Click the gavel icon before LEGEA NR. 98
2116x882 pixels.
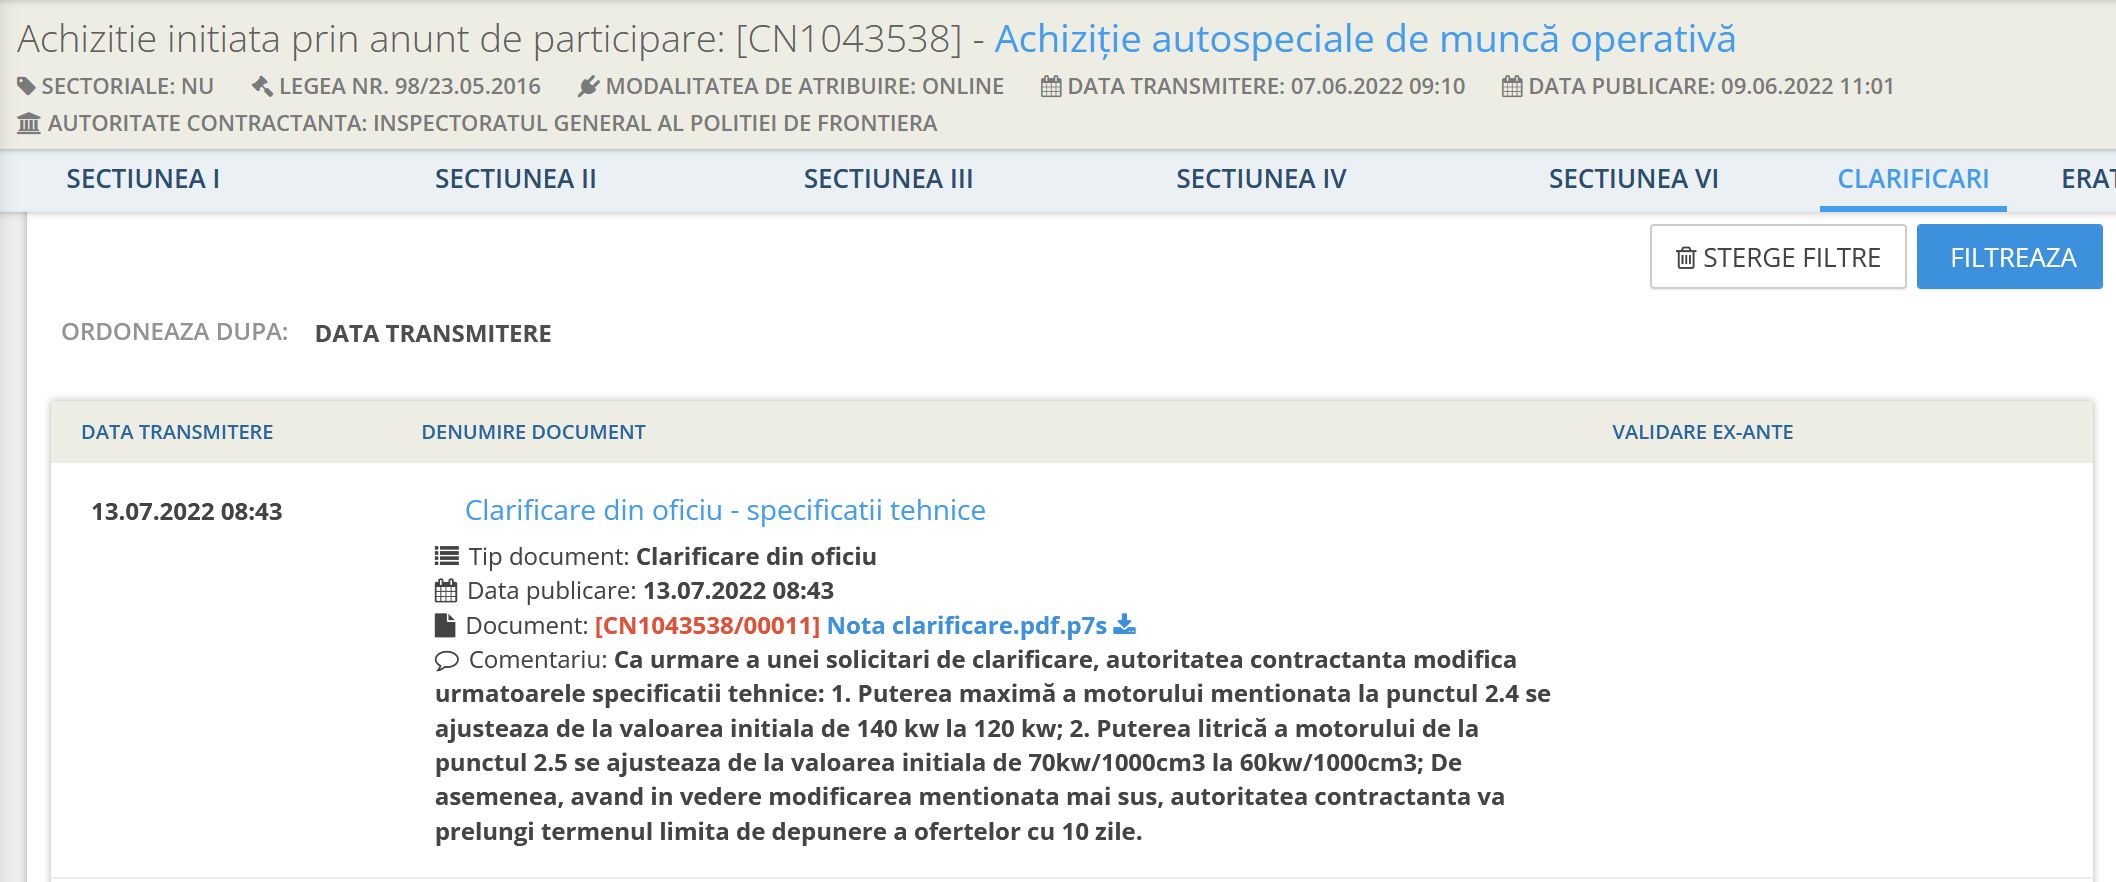click(x=262, y=87)
